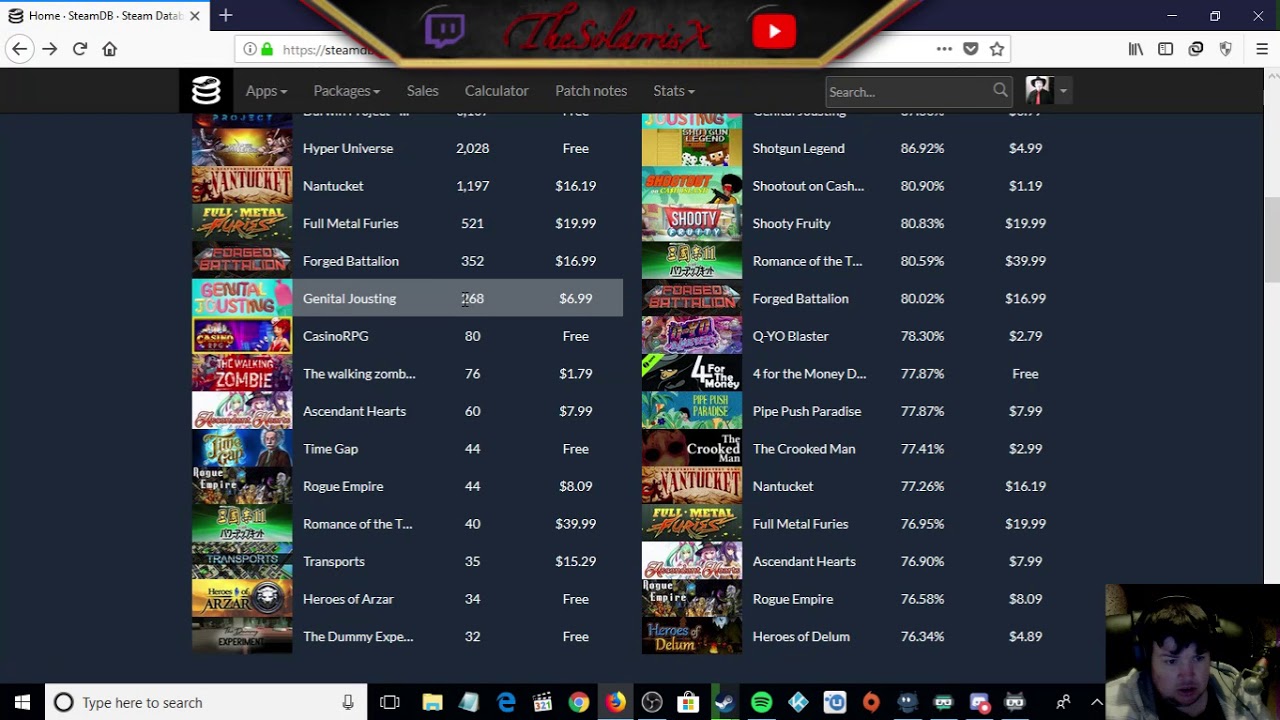Open Full Metal Furies in the rated list
Image resolution: width=1280 pixels, height=720 pixels.
pos(800,524)
